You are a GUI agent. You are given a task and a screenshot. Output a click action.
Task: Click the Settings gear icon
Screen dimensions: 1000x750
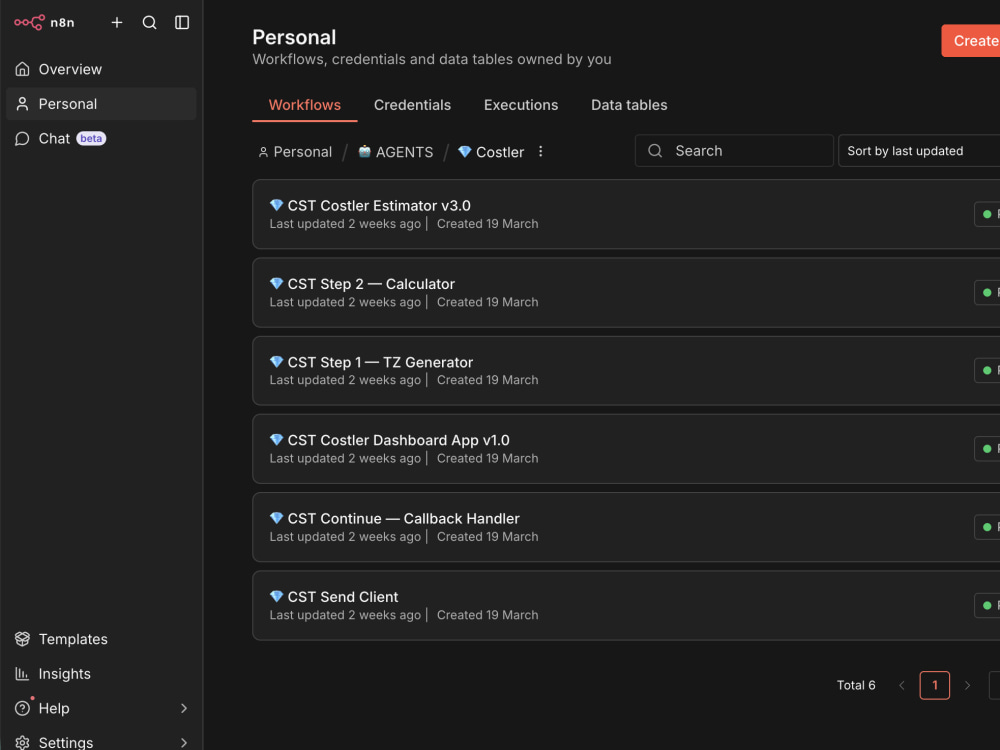pos(22,742)
